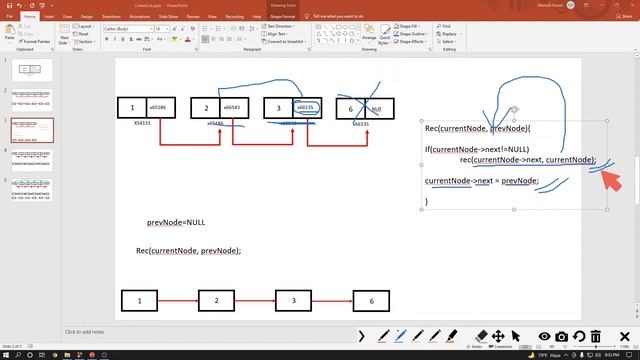Image resolution: width=640 pixels, height=360 pixels.
Task: Click the expand chevron on annotation toolbar
Action: click(361, 336)
